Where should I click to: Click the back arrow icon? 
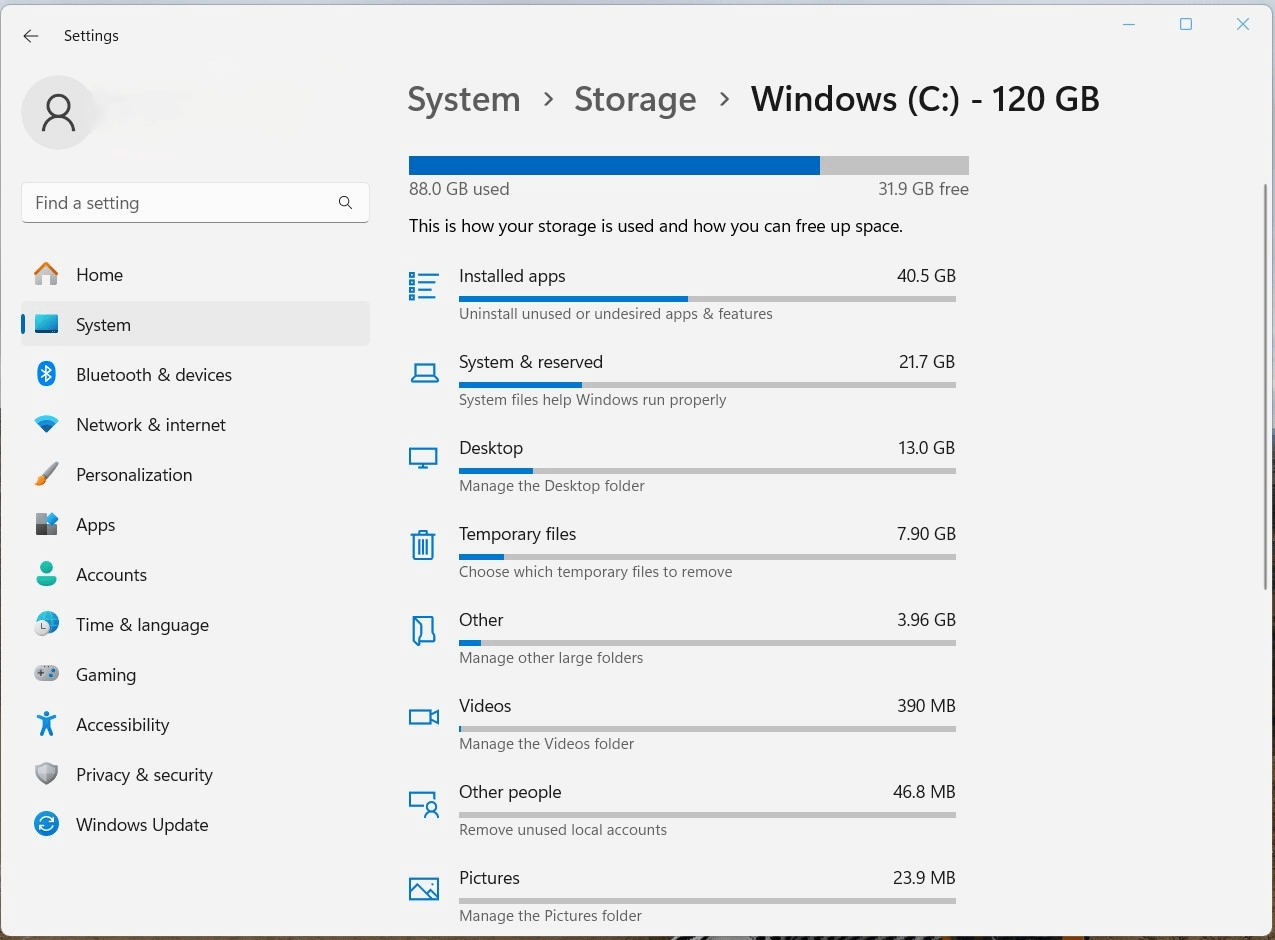(31, 36)
